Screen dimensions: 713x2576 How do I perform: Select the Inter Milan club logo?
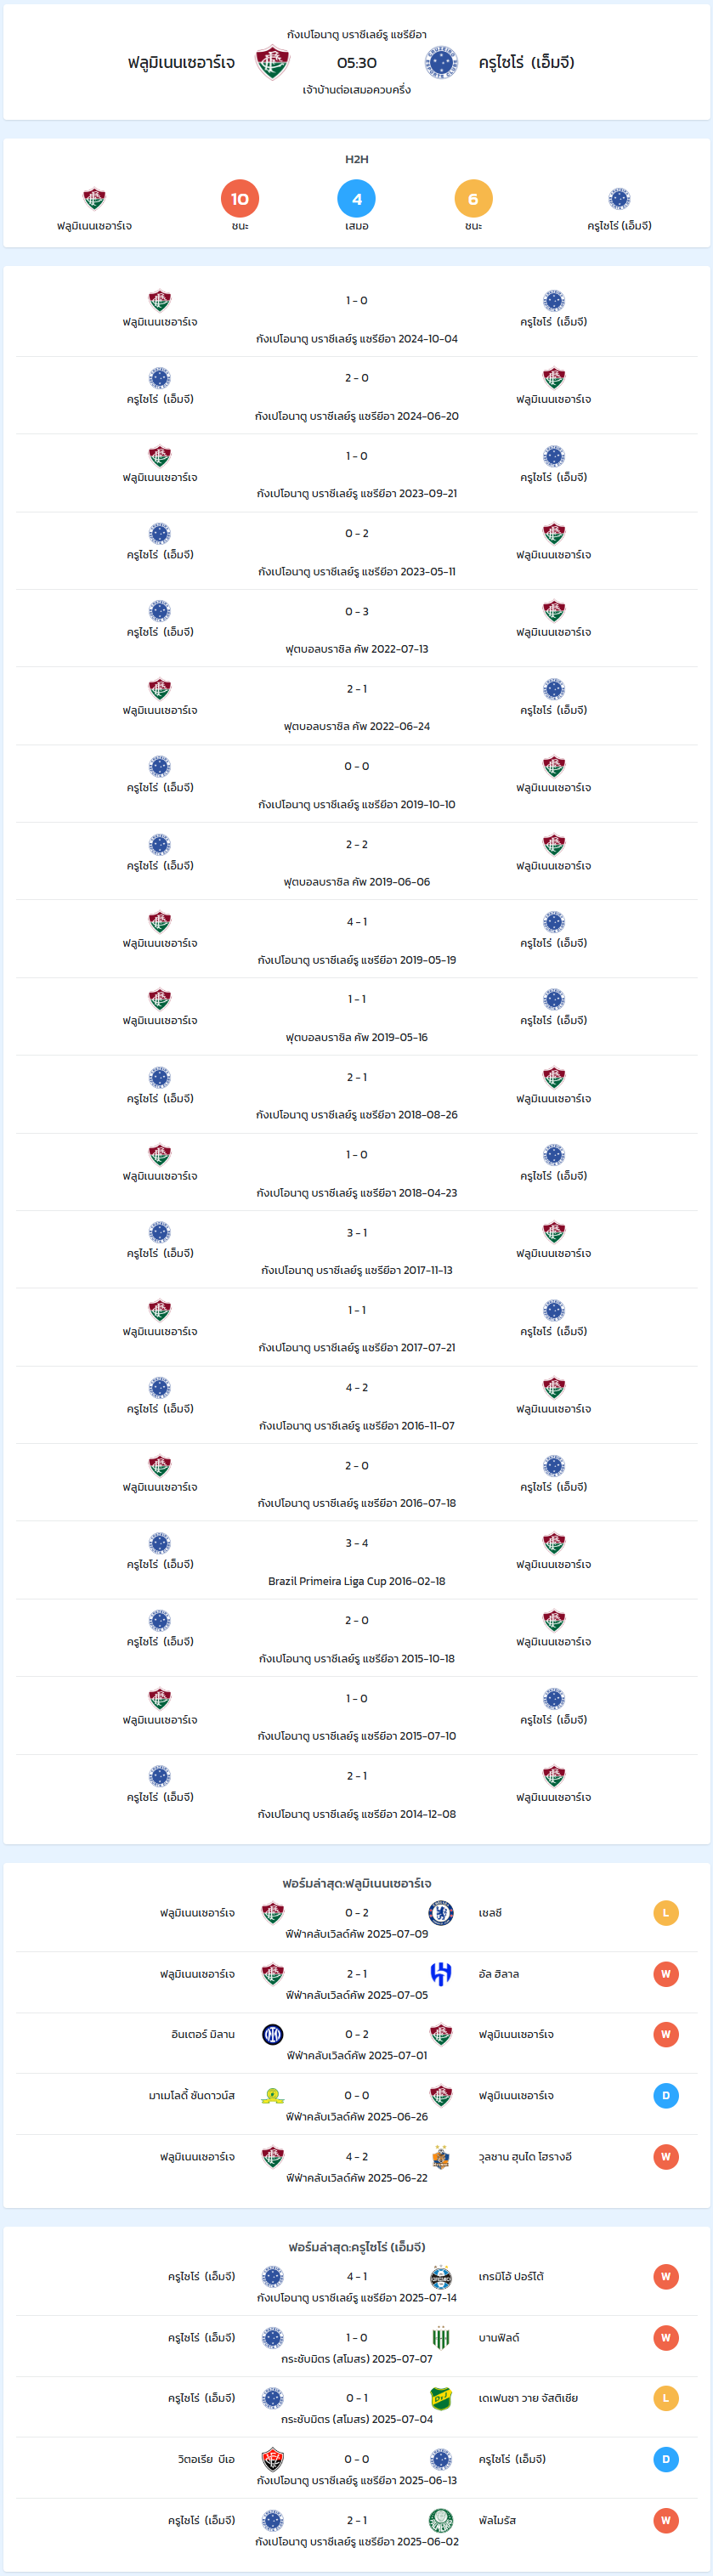click(272, 2034)
